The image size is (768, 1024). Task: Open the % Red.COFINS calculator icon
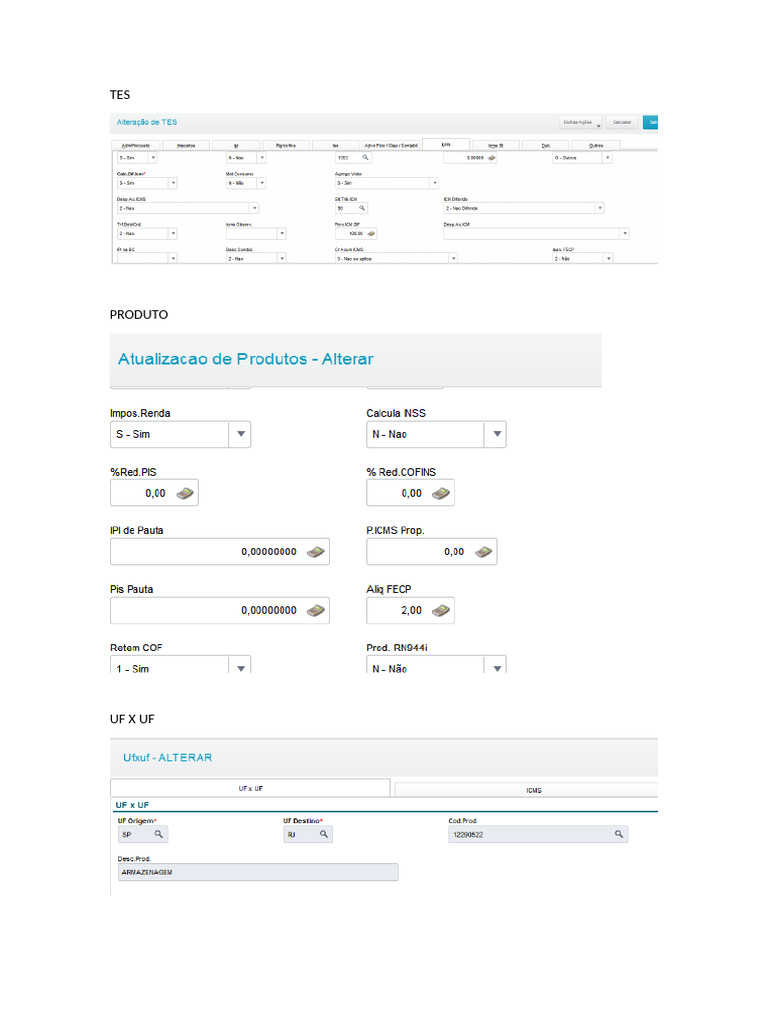pos(440,493)
